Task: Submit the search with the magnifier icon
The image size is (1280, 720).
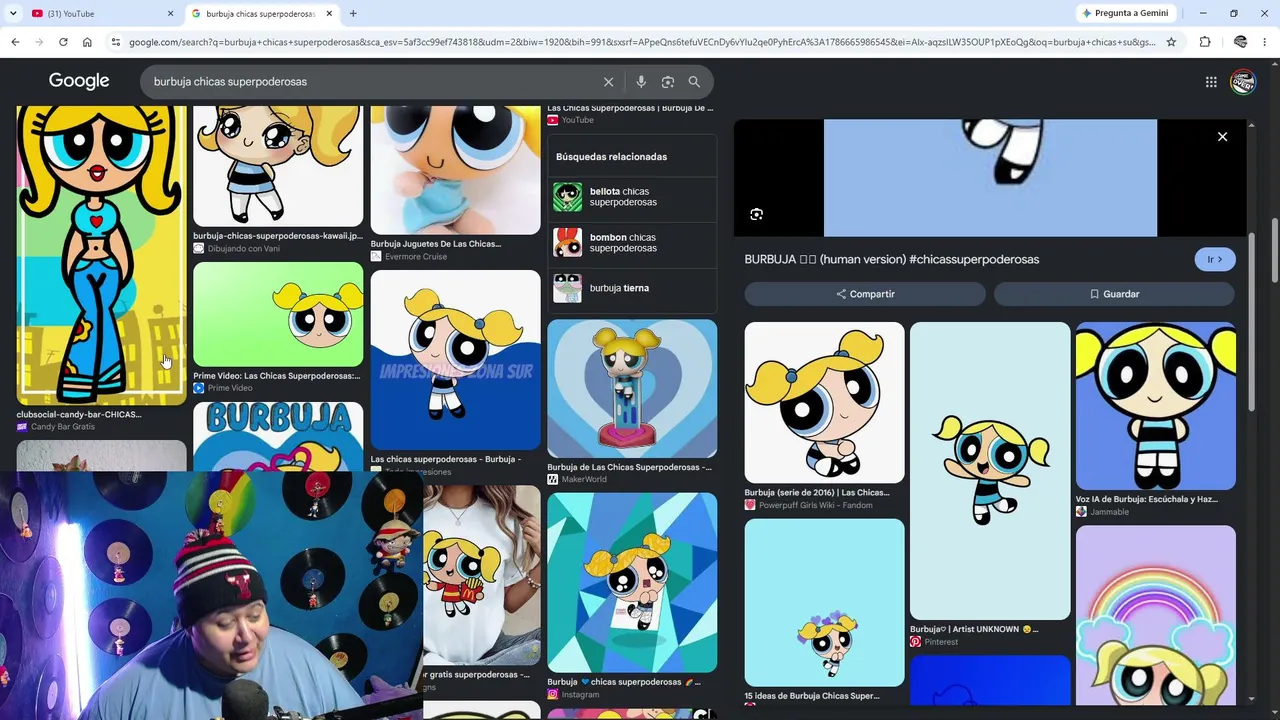Action: [x=694, y=82]
